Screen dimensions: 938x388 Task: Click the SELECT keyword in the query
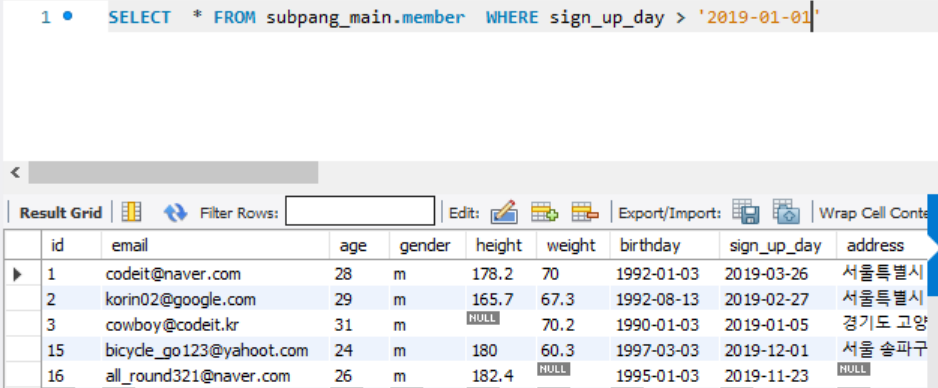(x=140, y=17)
